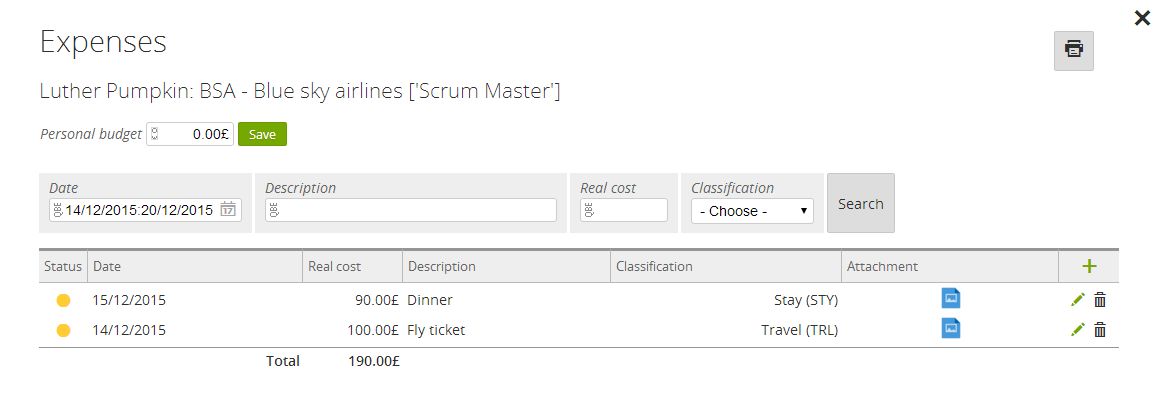Delete the Fly ticket expense trash icon
Image resolution: width=1161 pixels, height=413 pixels.
pos(1100,329)
